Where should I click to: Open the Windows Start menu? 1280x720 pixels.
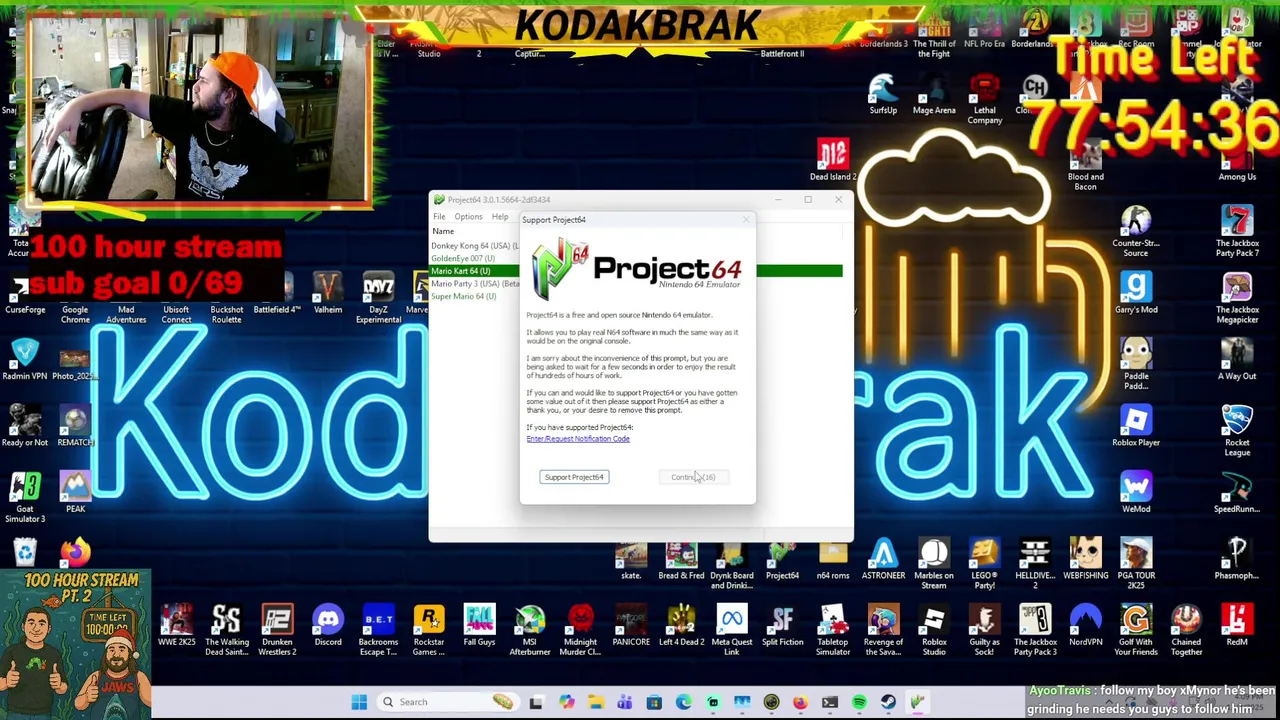[x=359, y=702]
